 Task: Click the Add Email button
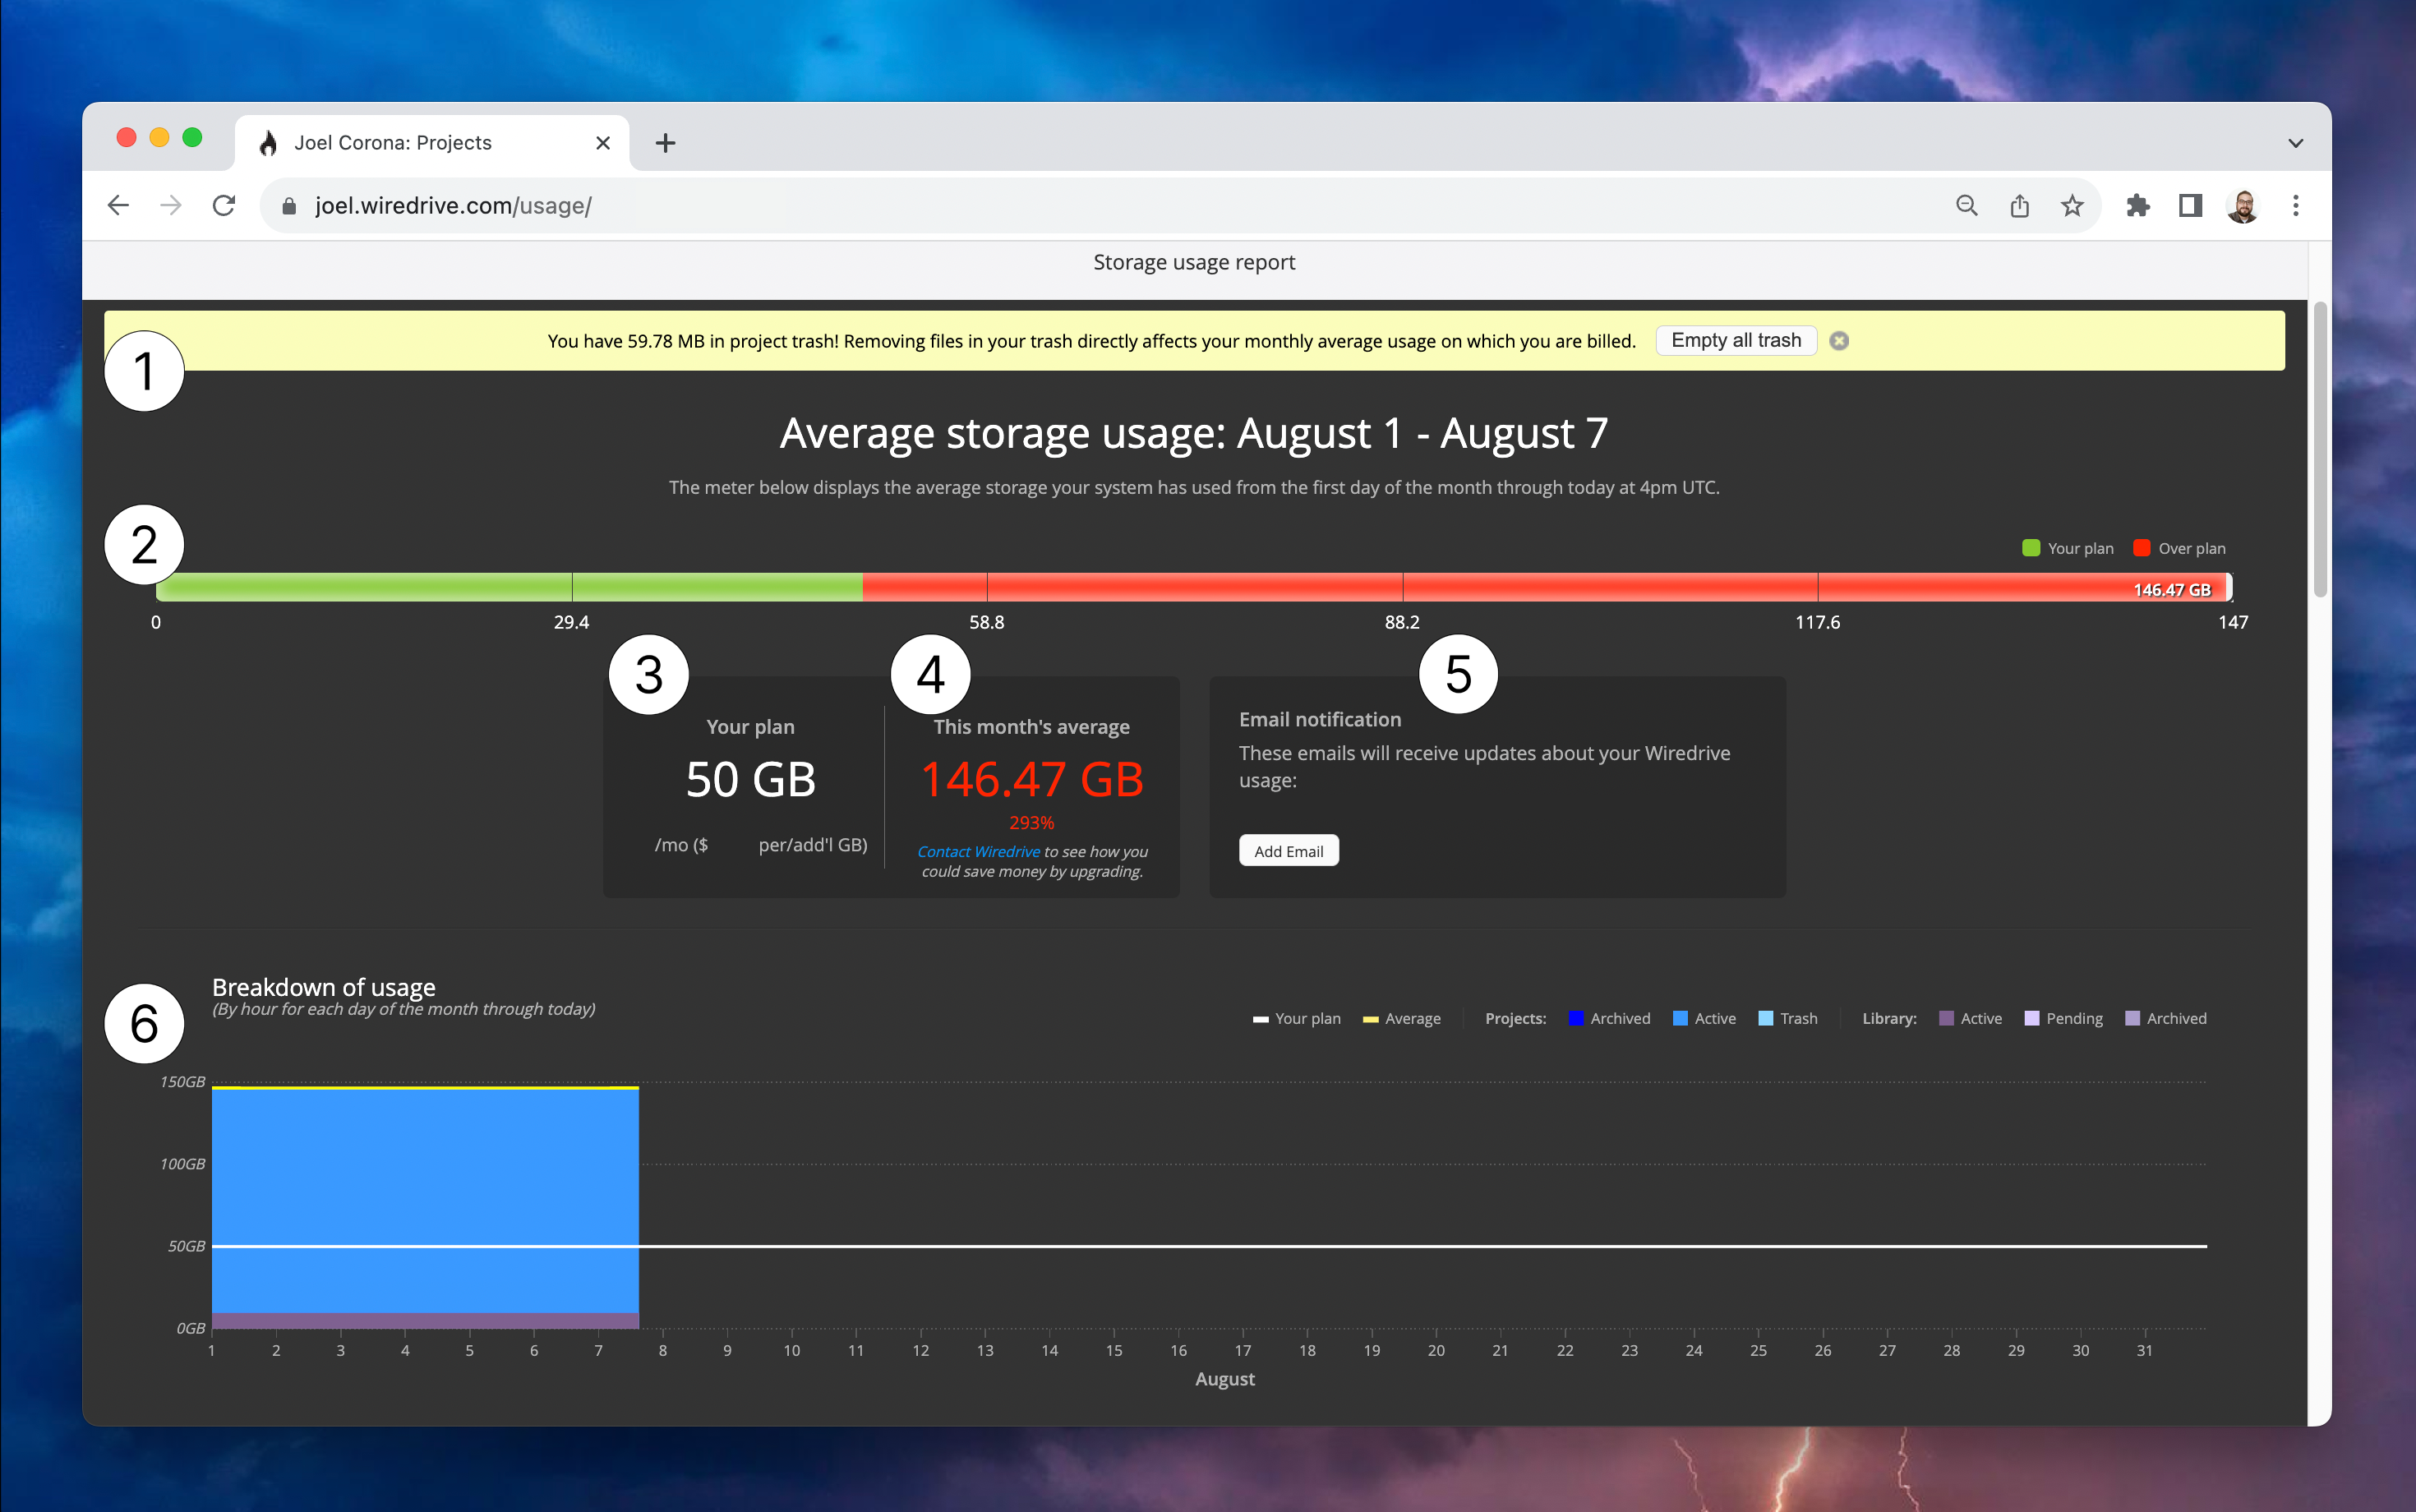click(x=1289, y=850)
